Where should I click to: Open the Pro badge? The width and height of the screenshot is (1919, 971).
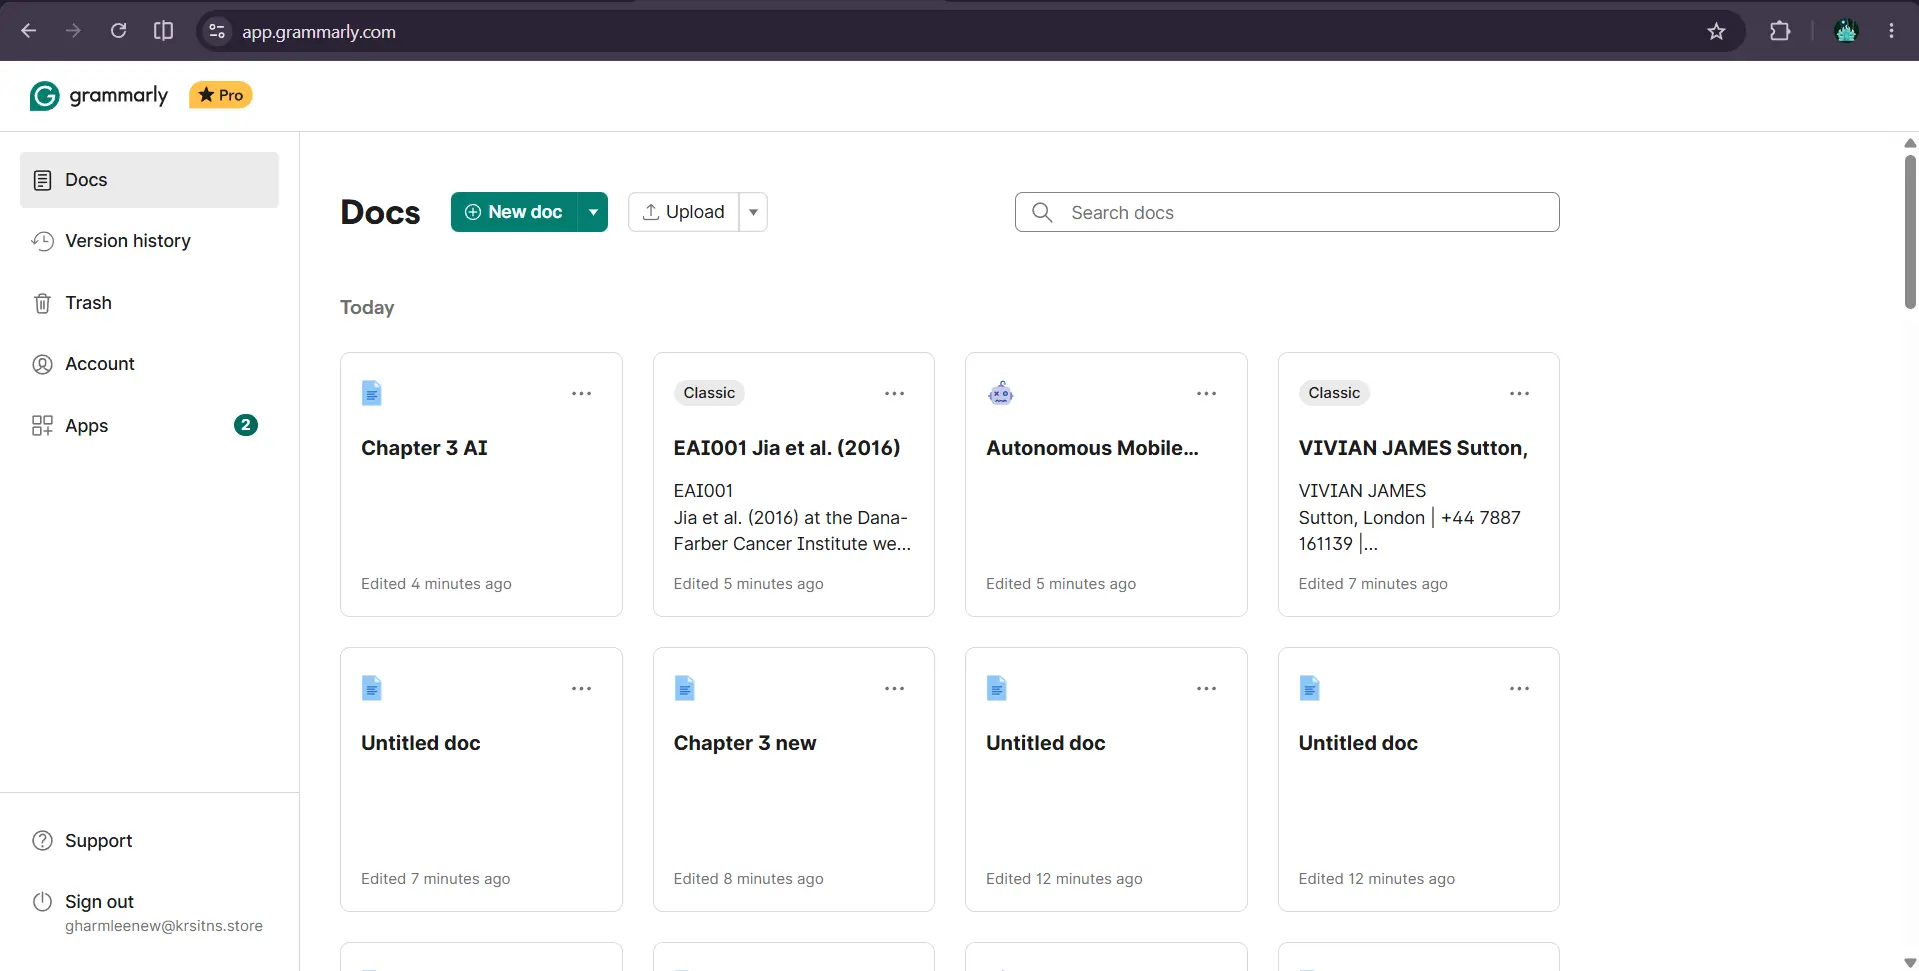pyautogui.click(x=221, y=95)
